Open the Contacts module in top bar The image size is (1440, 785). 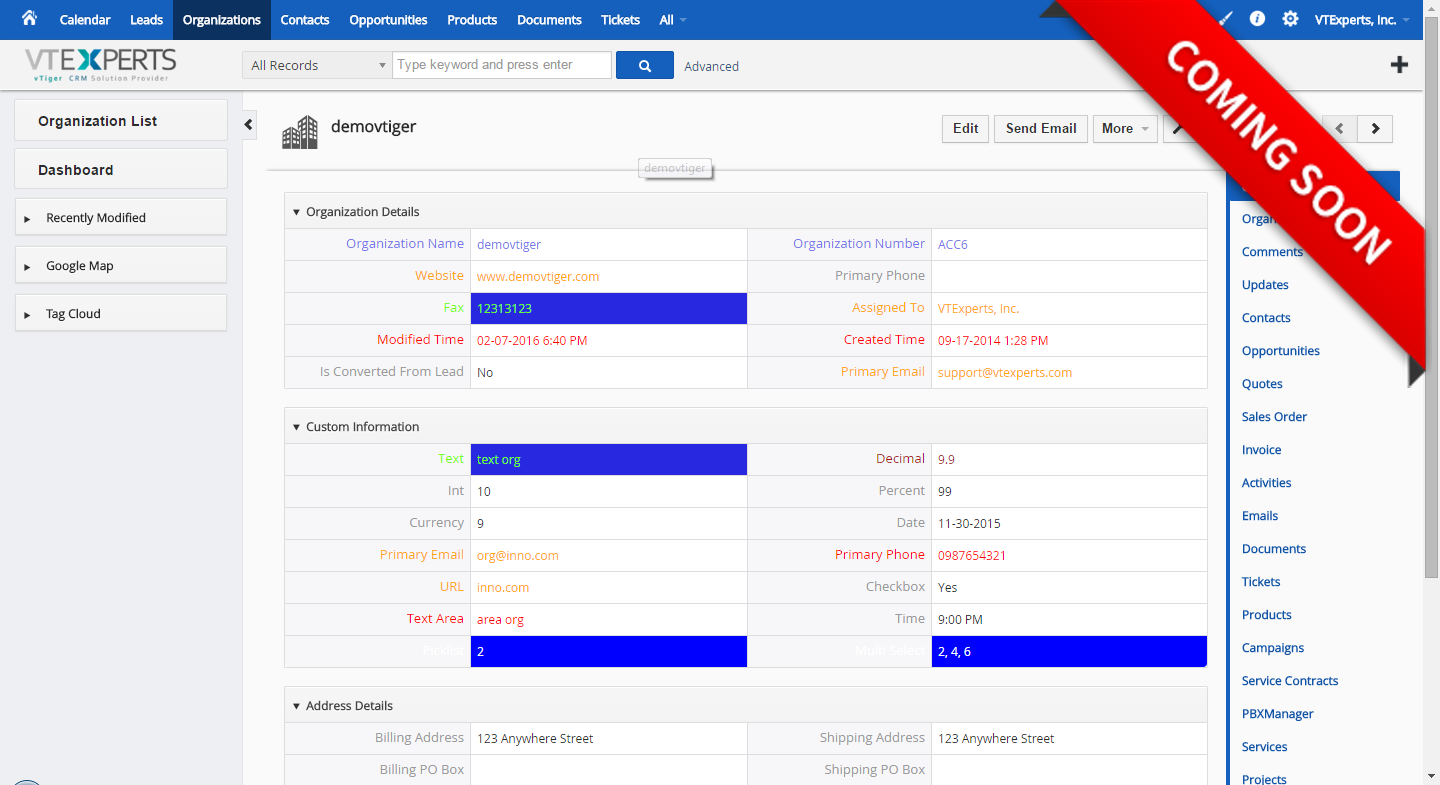click(305, 20)
